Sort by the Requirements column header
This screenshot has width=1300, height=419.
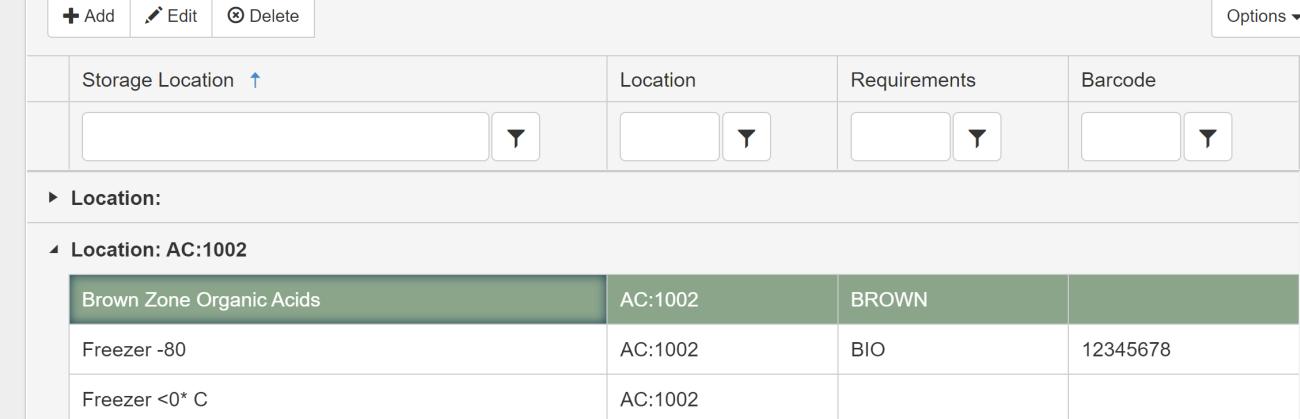(x=913, y=81)
